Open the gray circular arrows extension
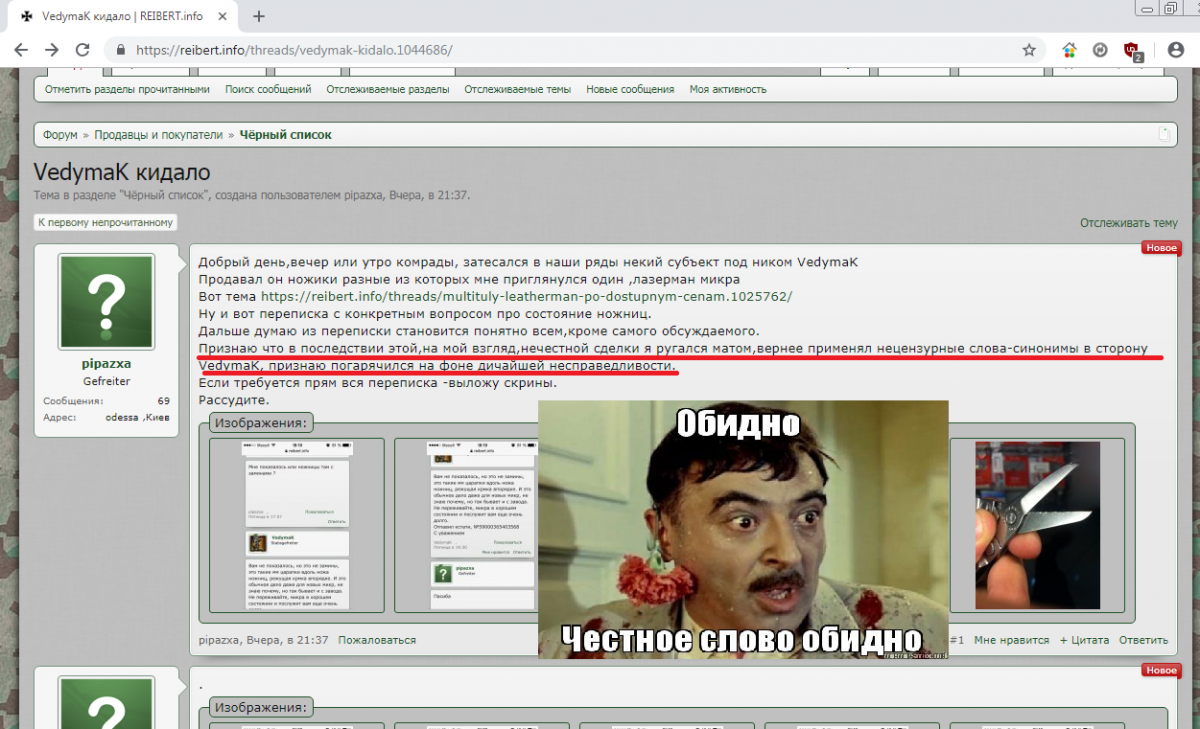This screenshot has width=1200, height=729. [x=1100, y=49]
